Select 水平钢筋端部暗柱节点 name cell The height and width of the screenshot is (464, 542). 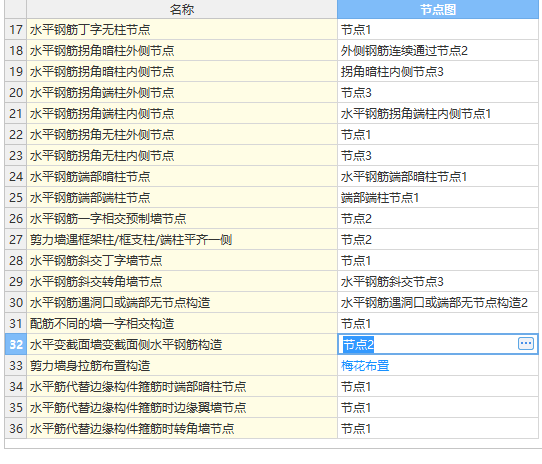point(182,177)
